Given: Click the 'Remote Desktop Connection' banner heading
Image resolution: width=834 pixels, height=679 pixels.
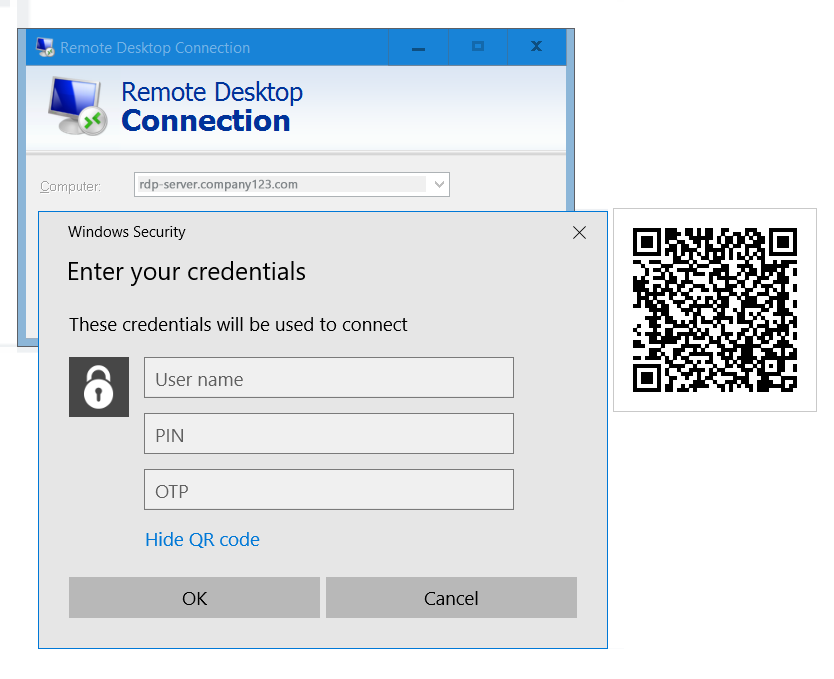Looking at the screenshot, I should pyautogui.click(x=212, y=106).
